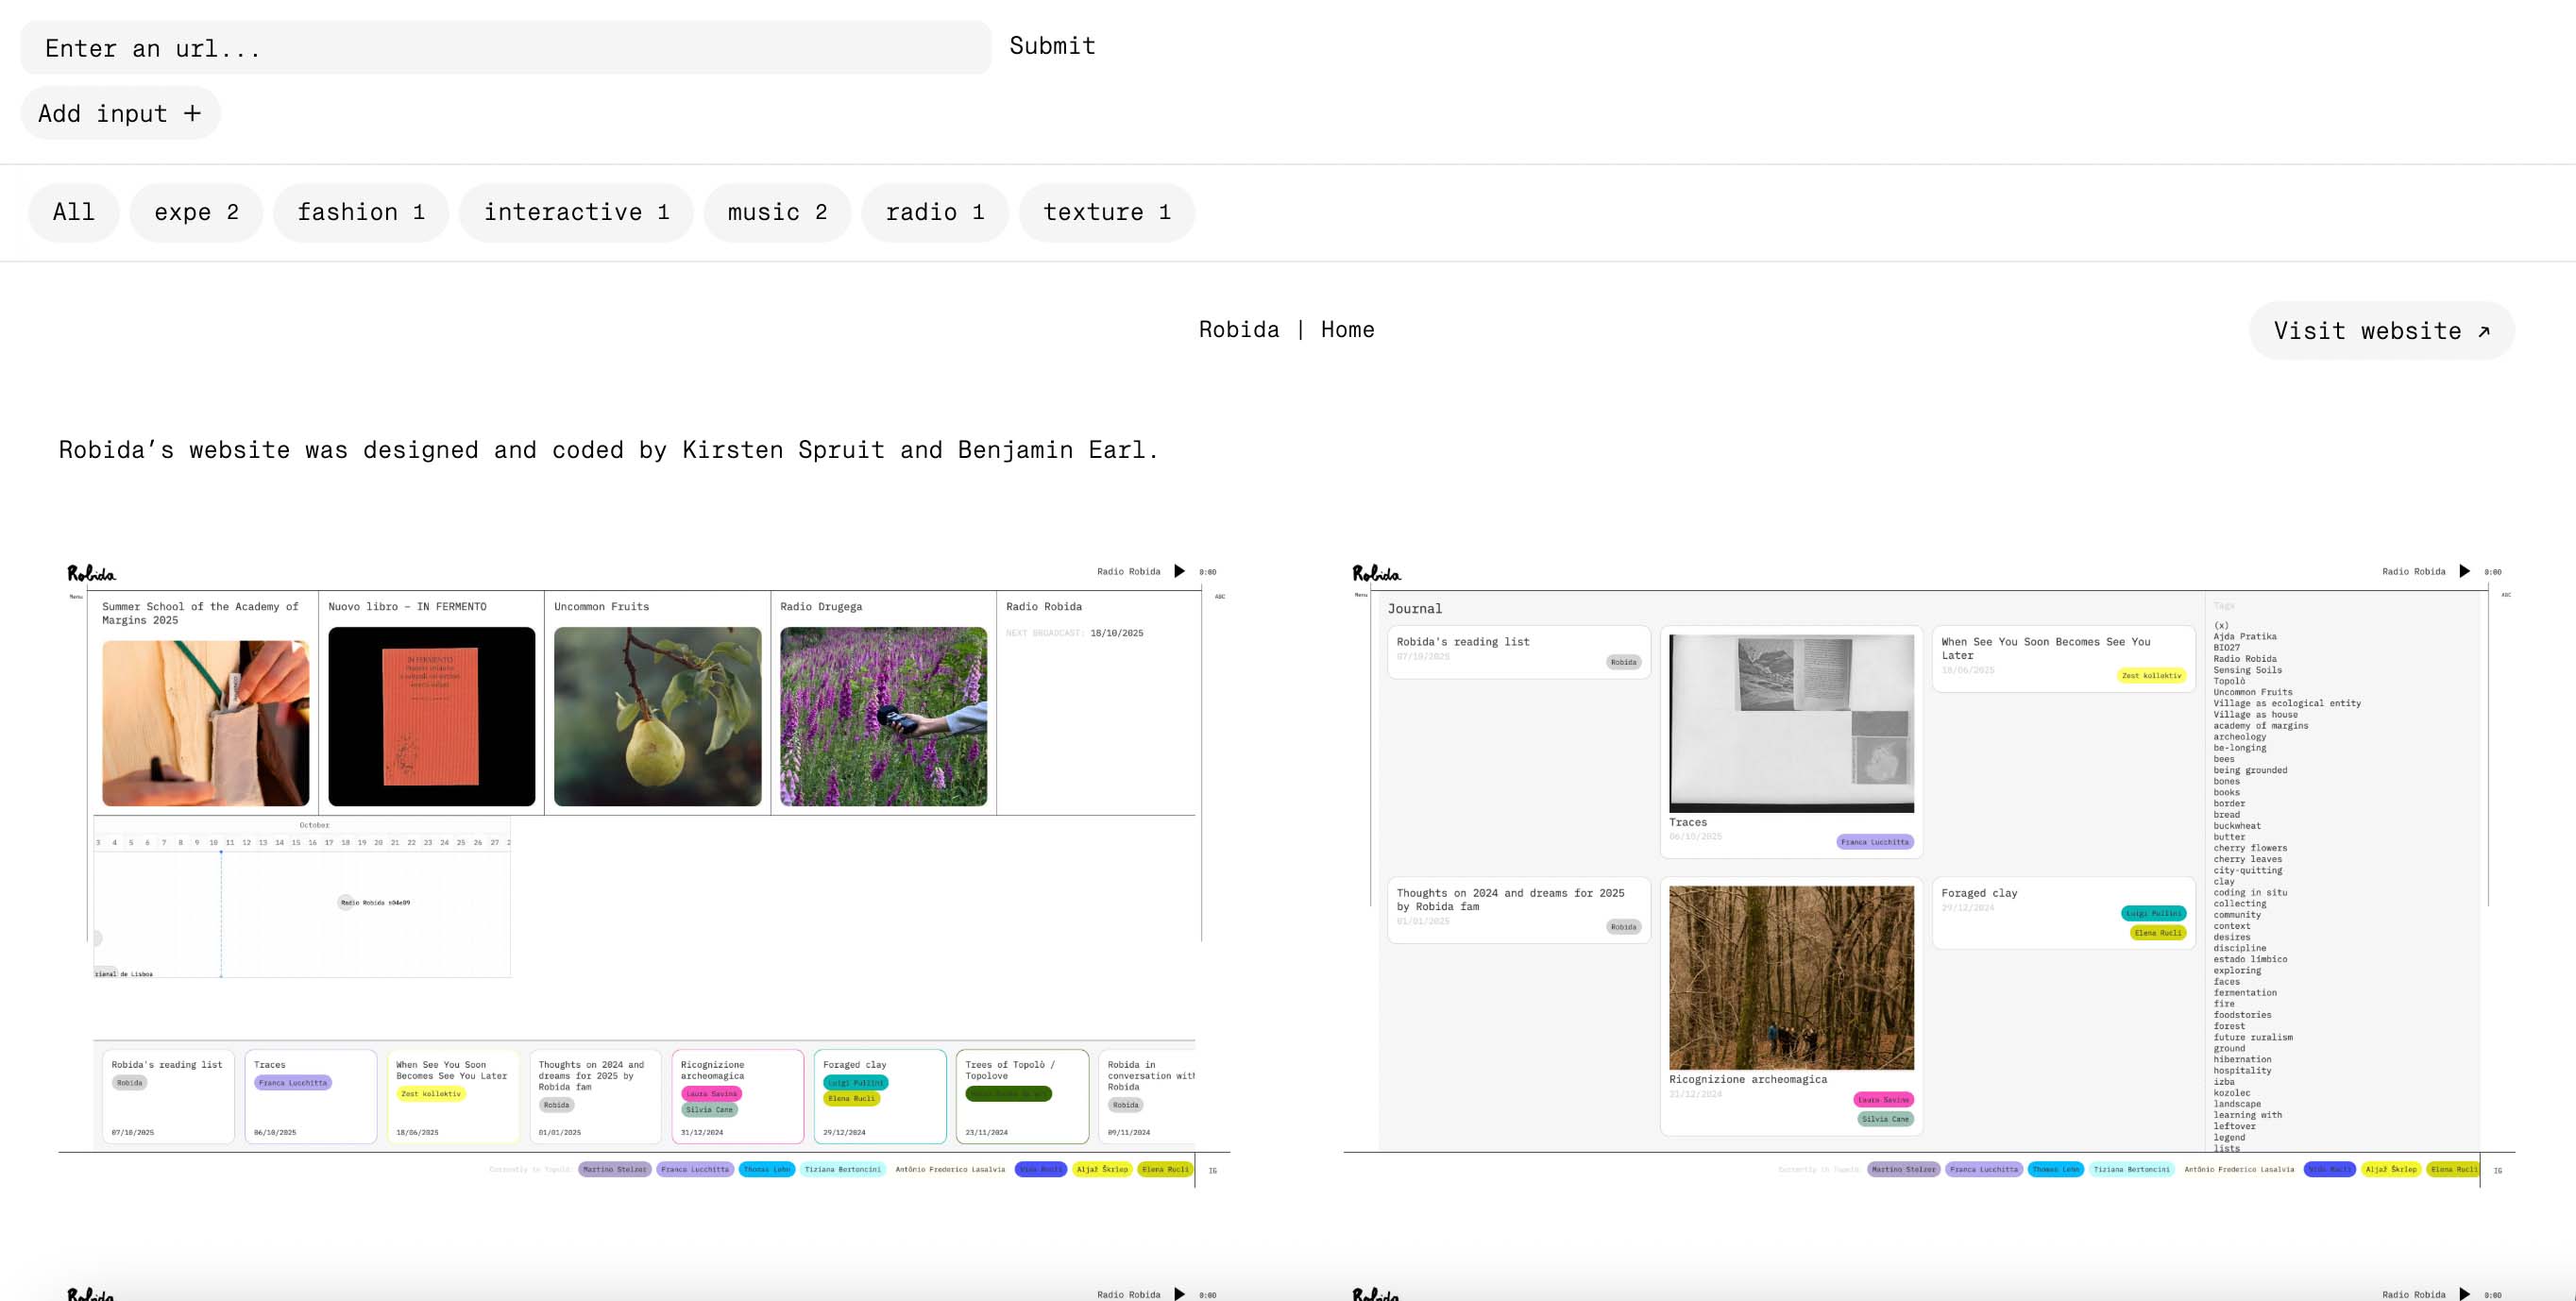Click play icon in left screenshot
Image resolution: width=2576 pixels, height=1301 pixels.
tap(1179, 572)
